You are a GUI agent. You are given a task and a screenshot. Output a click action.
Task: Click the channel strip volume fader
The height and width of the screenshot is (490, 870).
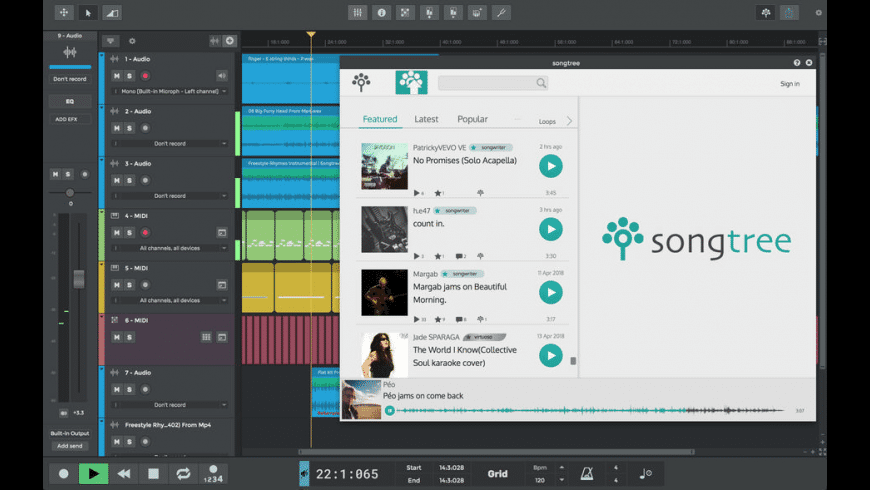click(x=79, y=279)
